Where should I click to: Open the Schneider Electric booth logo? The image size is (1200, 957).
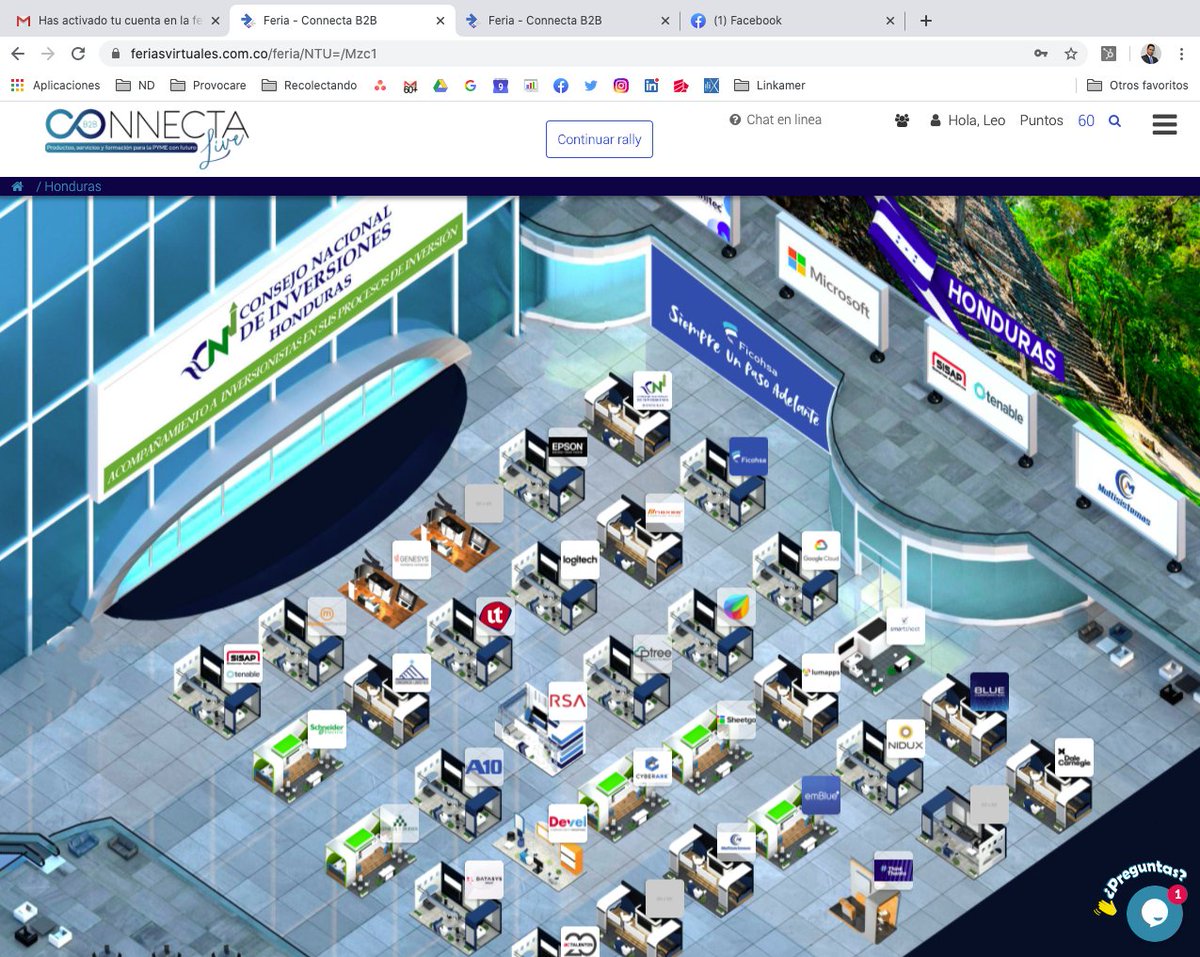coord(327,729)
